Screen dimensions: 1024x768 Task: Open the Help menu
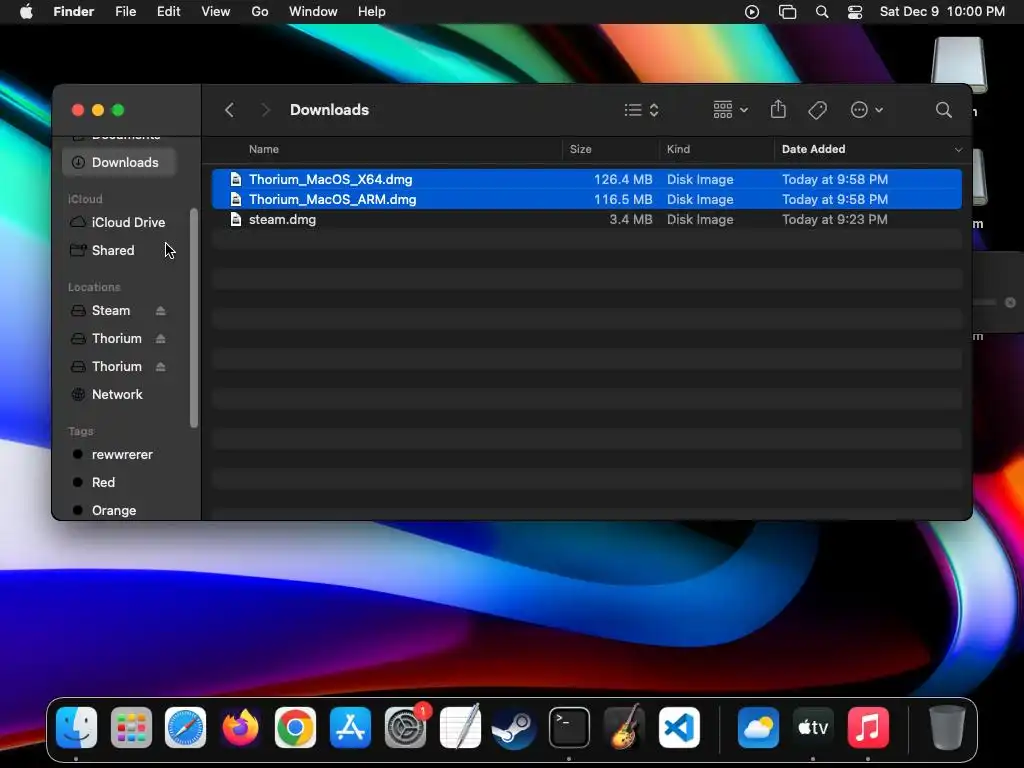point(372,12)
